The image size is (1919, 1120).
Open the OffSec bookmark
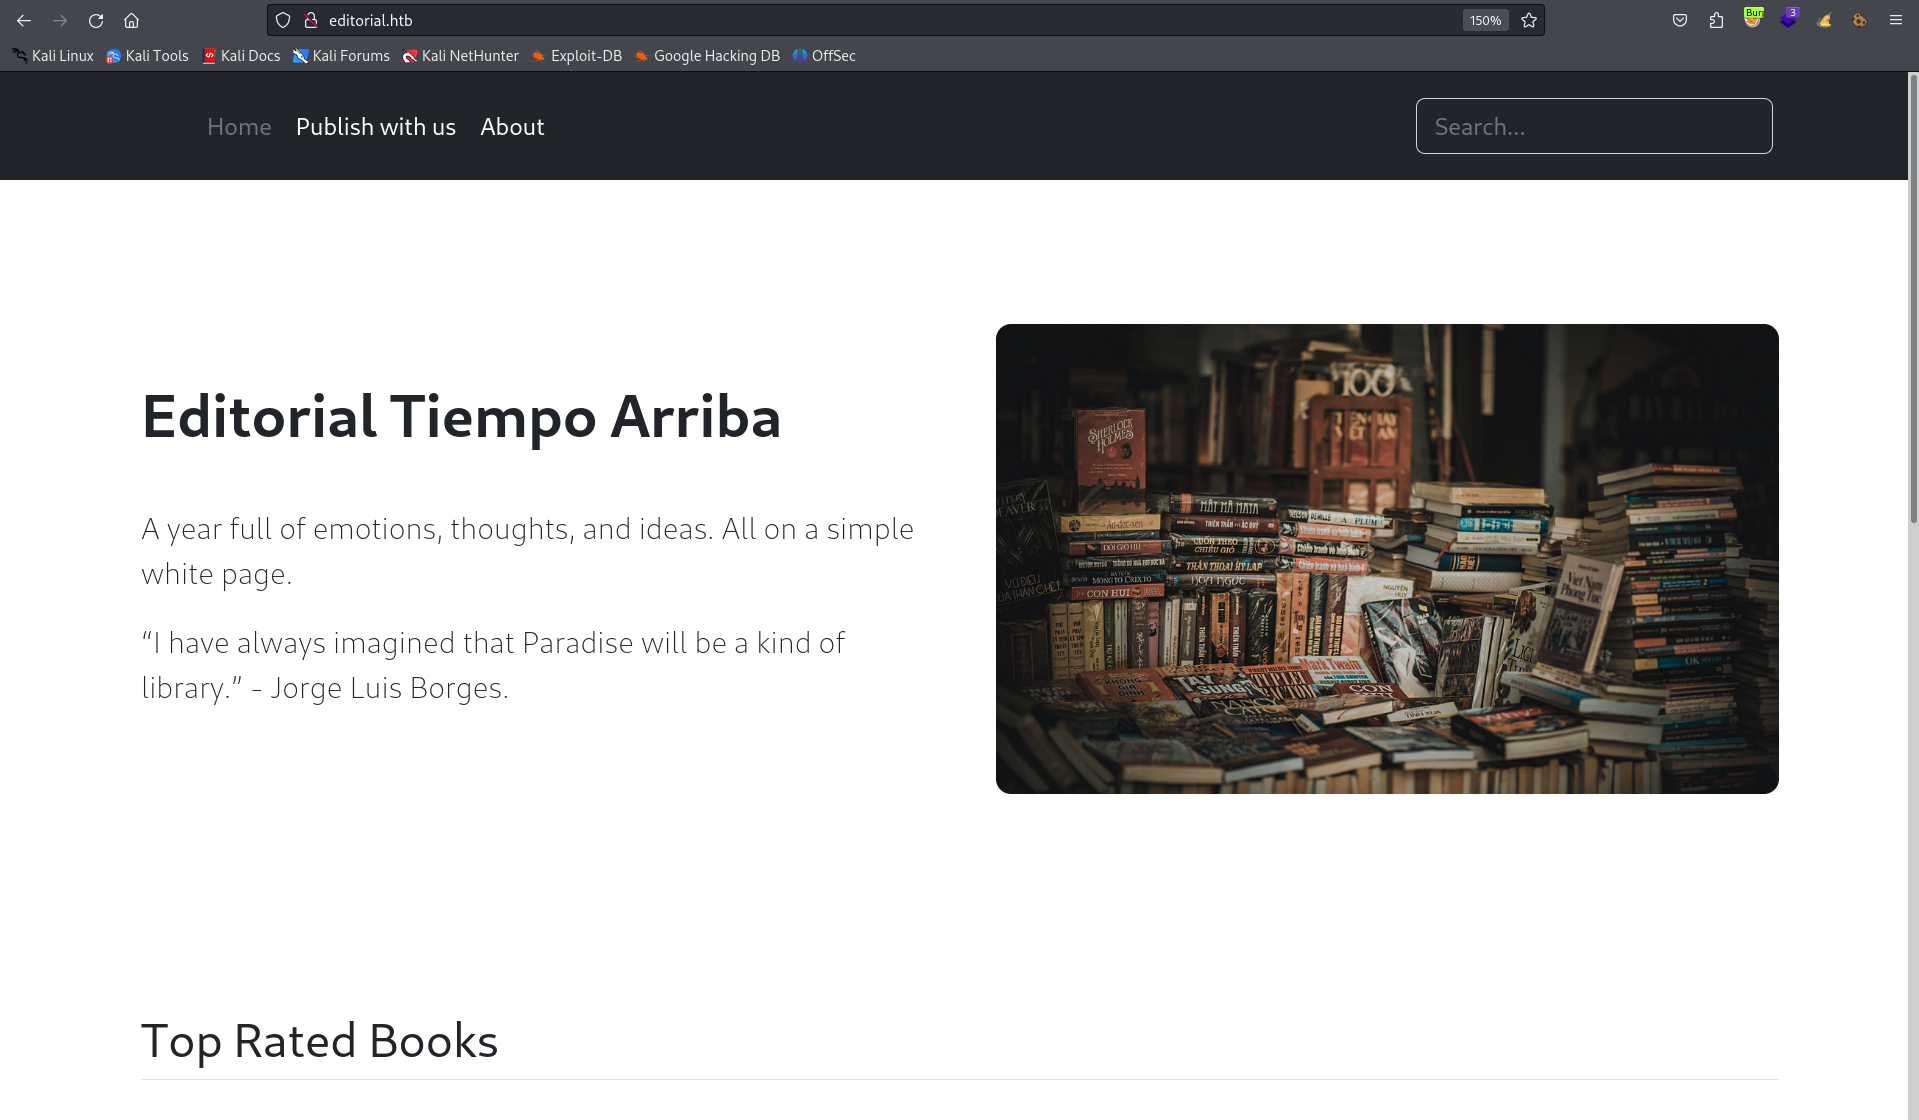pyautogui.click(x=824, y=56)
